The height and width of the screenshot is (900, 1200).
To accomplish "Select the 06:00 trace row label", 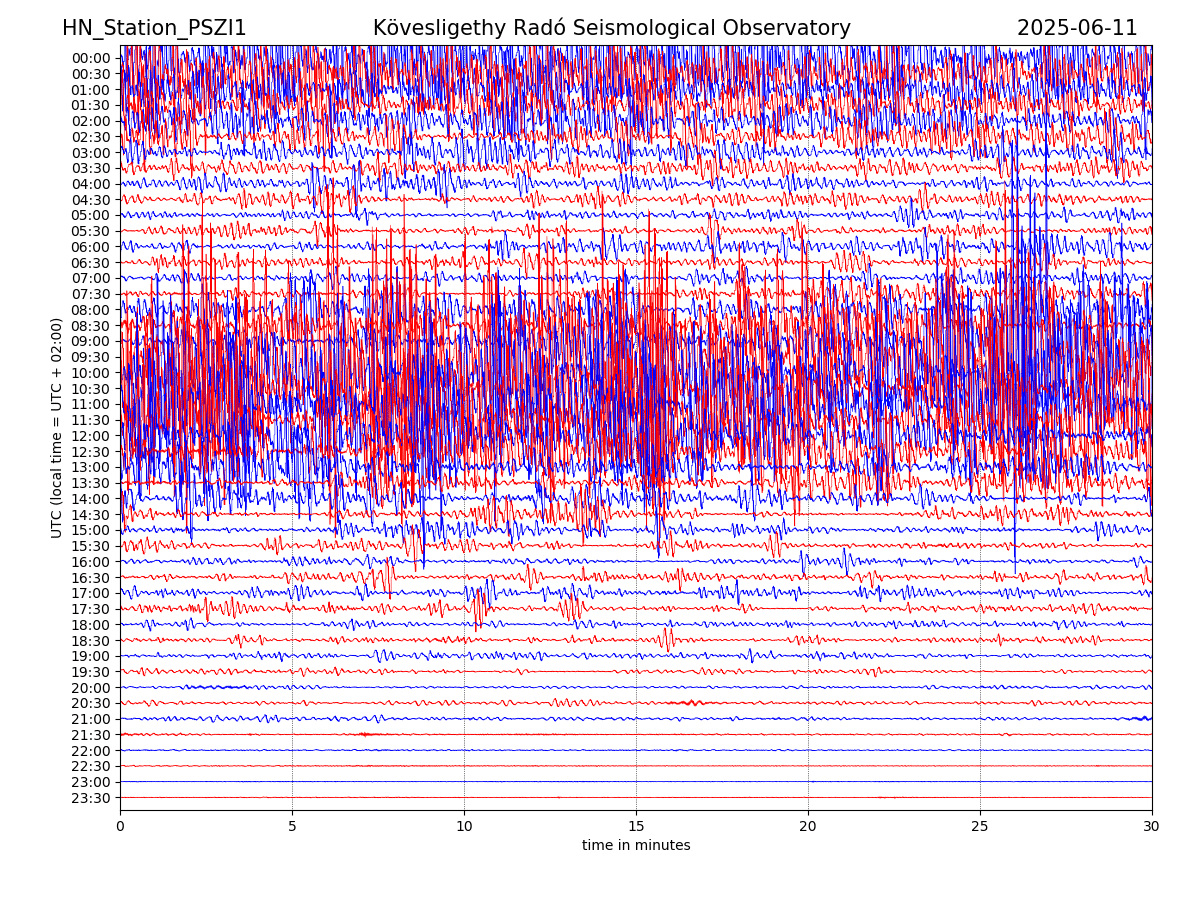I will [x=91, y=247].
